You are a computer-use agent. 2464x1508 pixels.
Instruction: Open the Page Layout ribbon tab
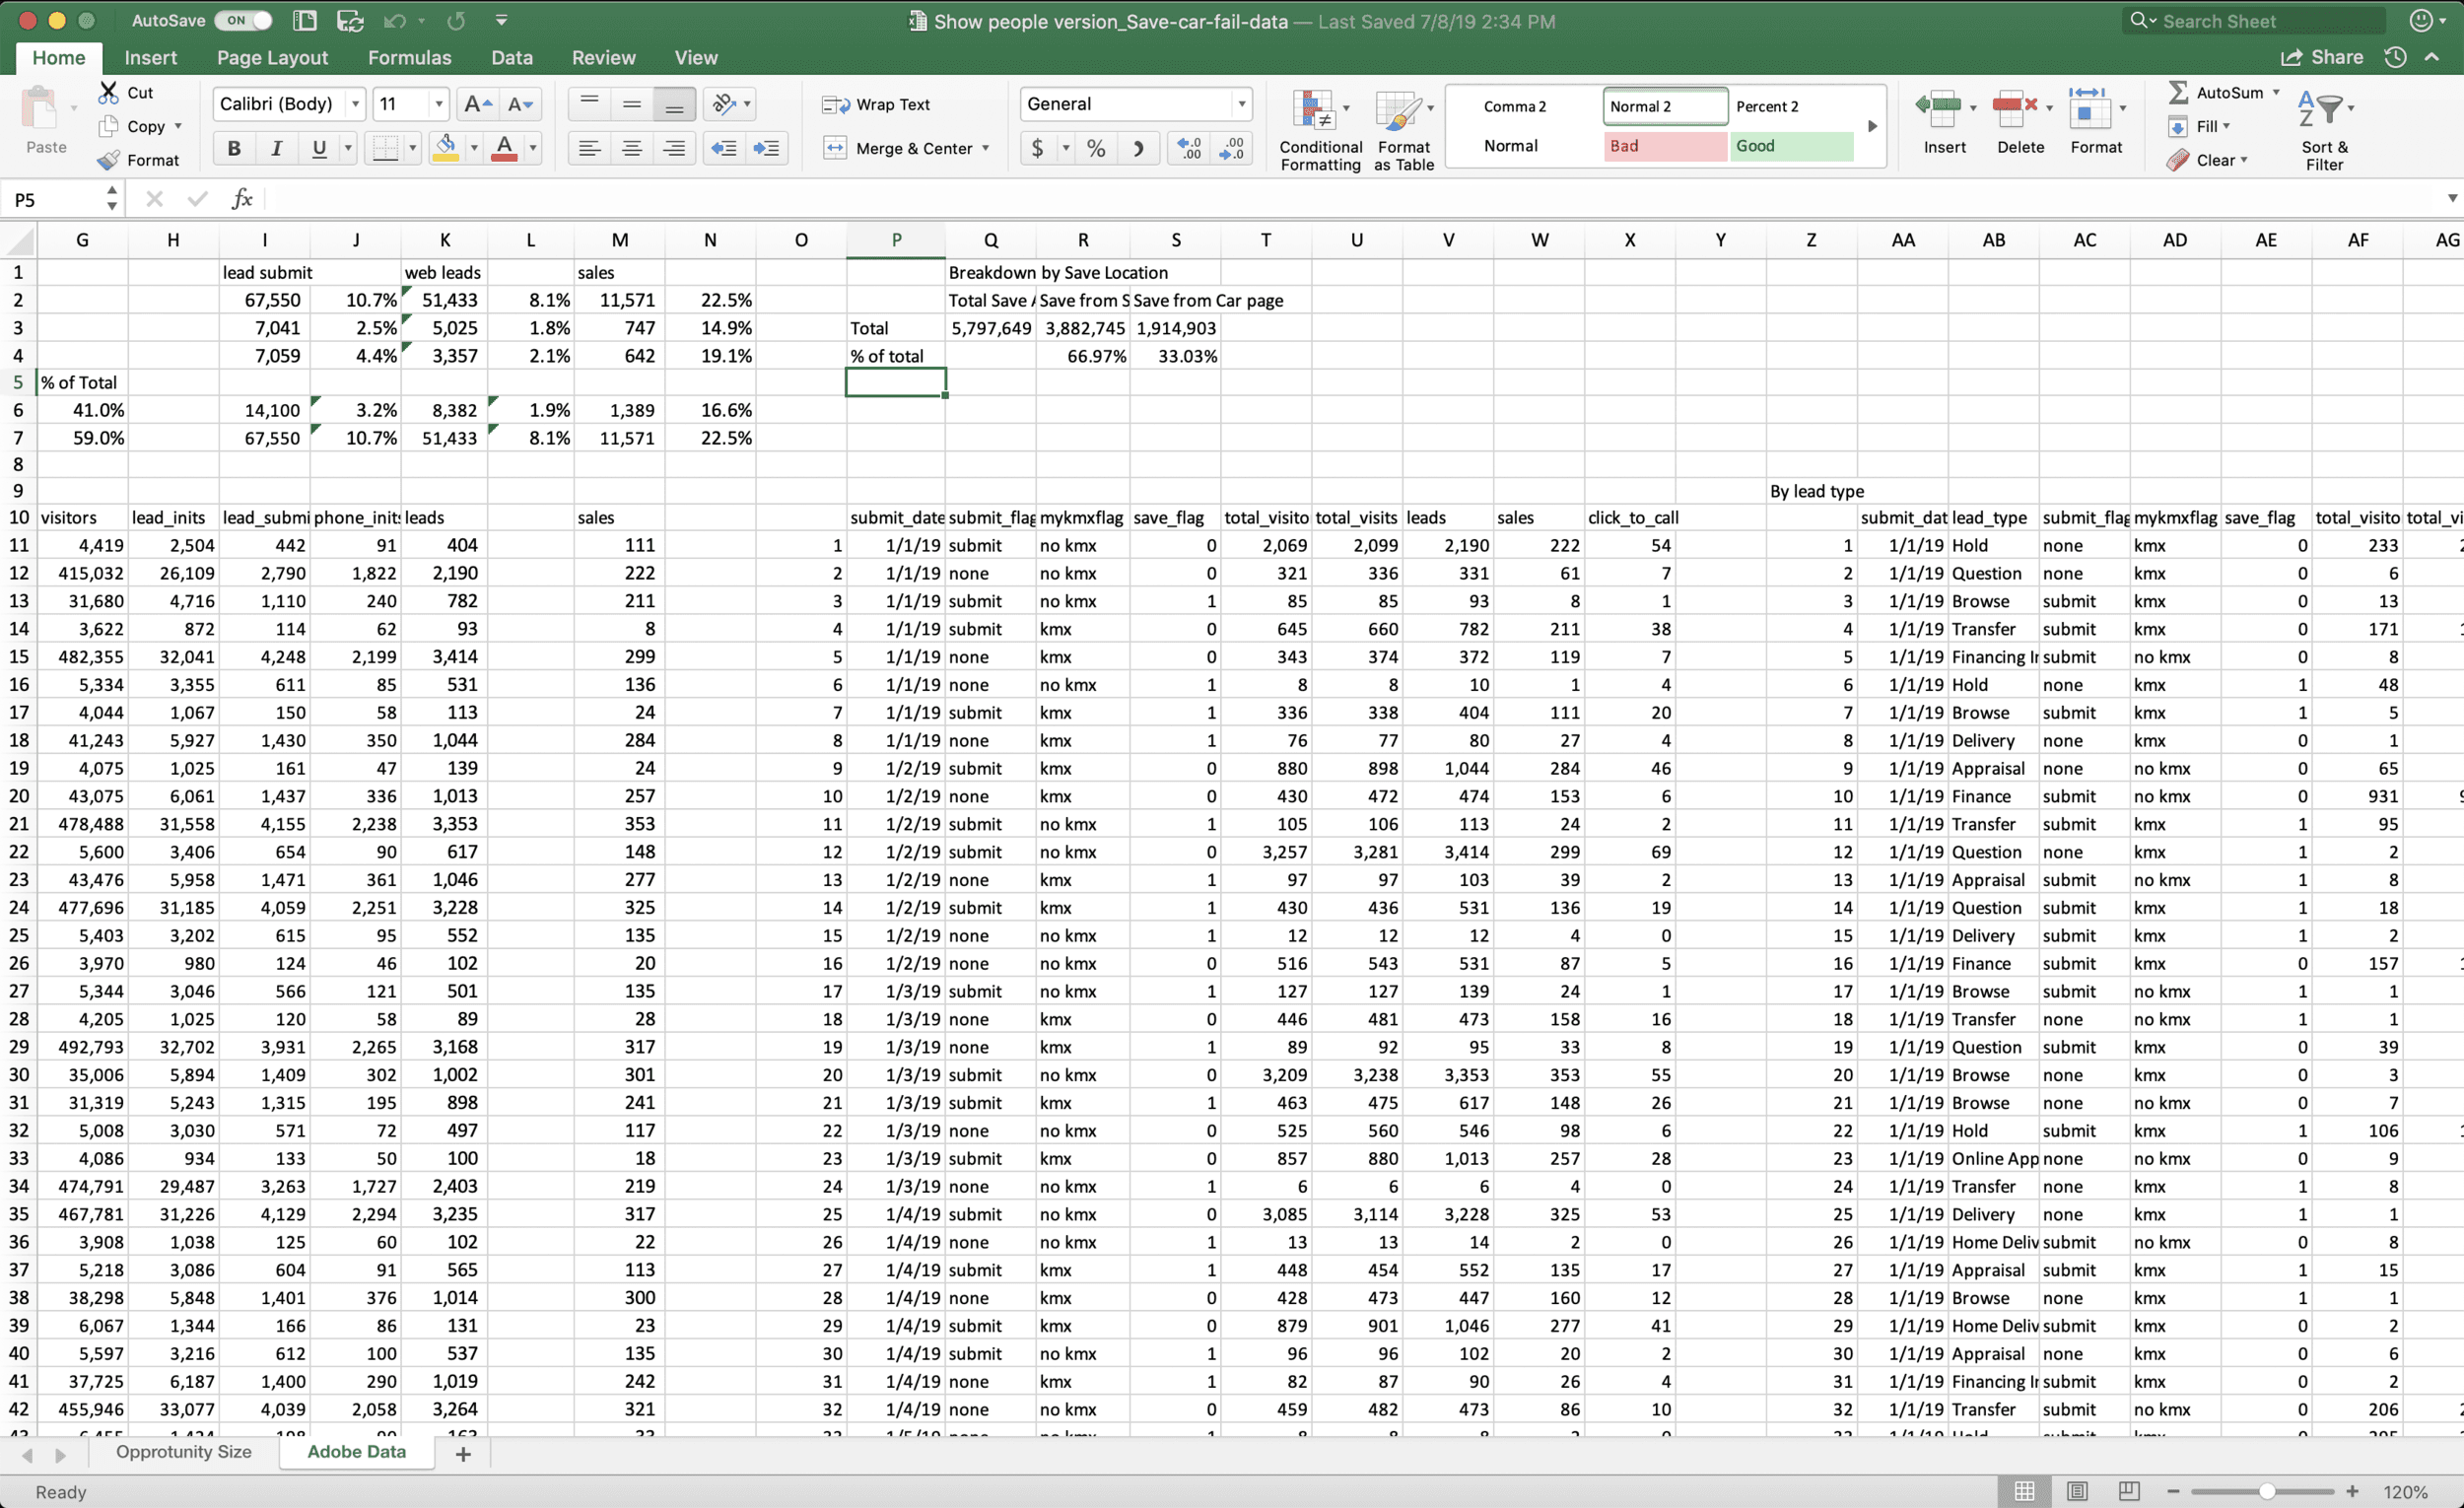pyautogui.click(x=272, y=58)
